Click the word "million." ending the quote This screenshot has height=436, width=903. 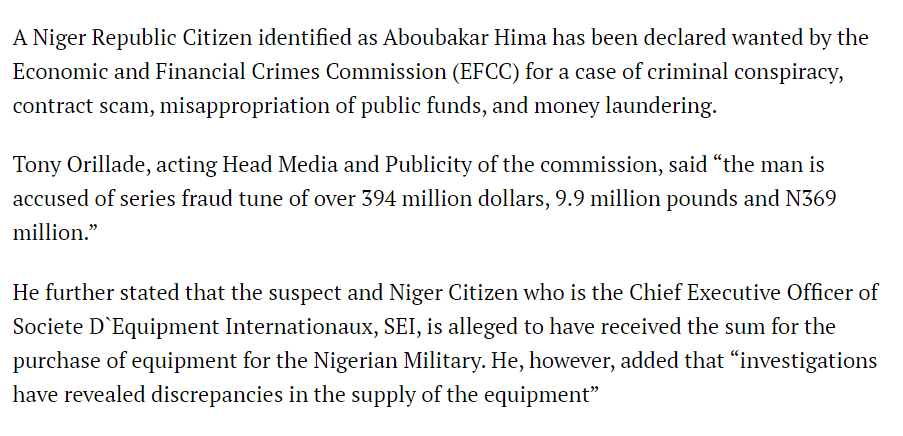click(x=48, y=233)
